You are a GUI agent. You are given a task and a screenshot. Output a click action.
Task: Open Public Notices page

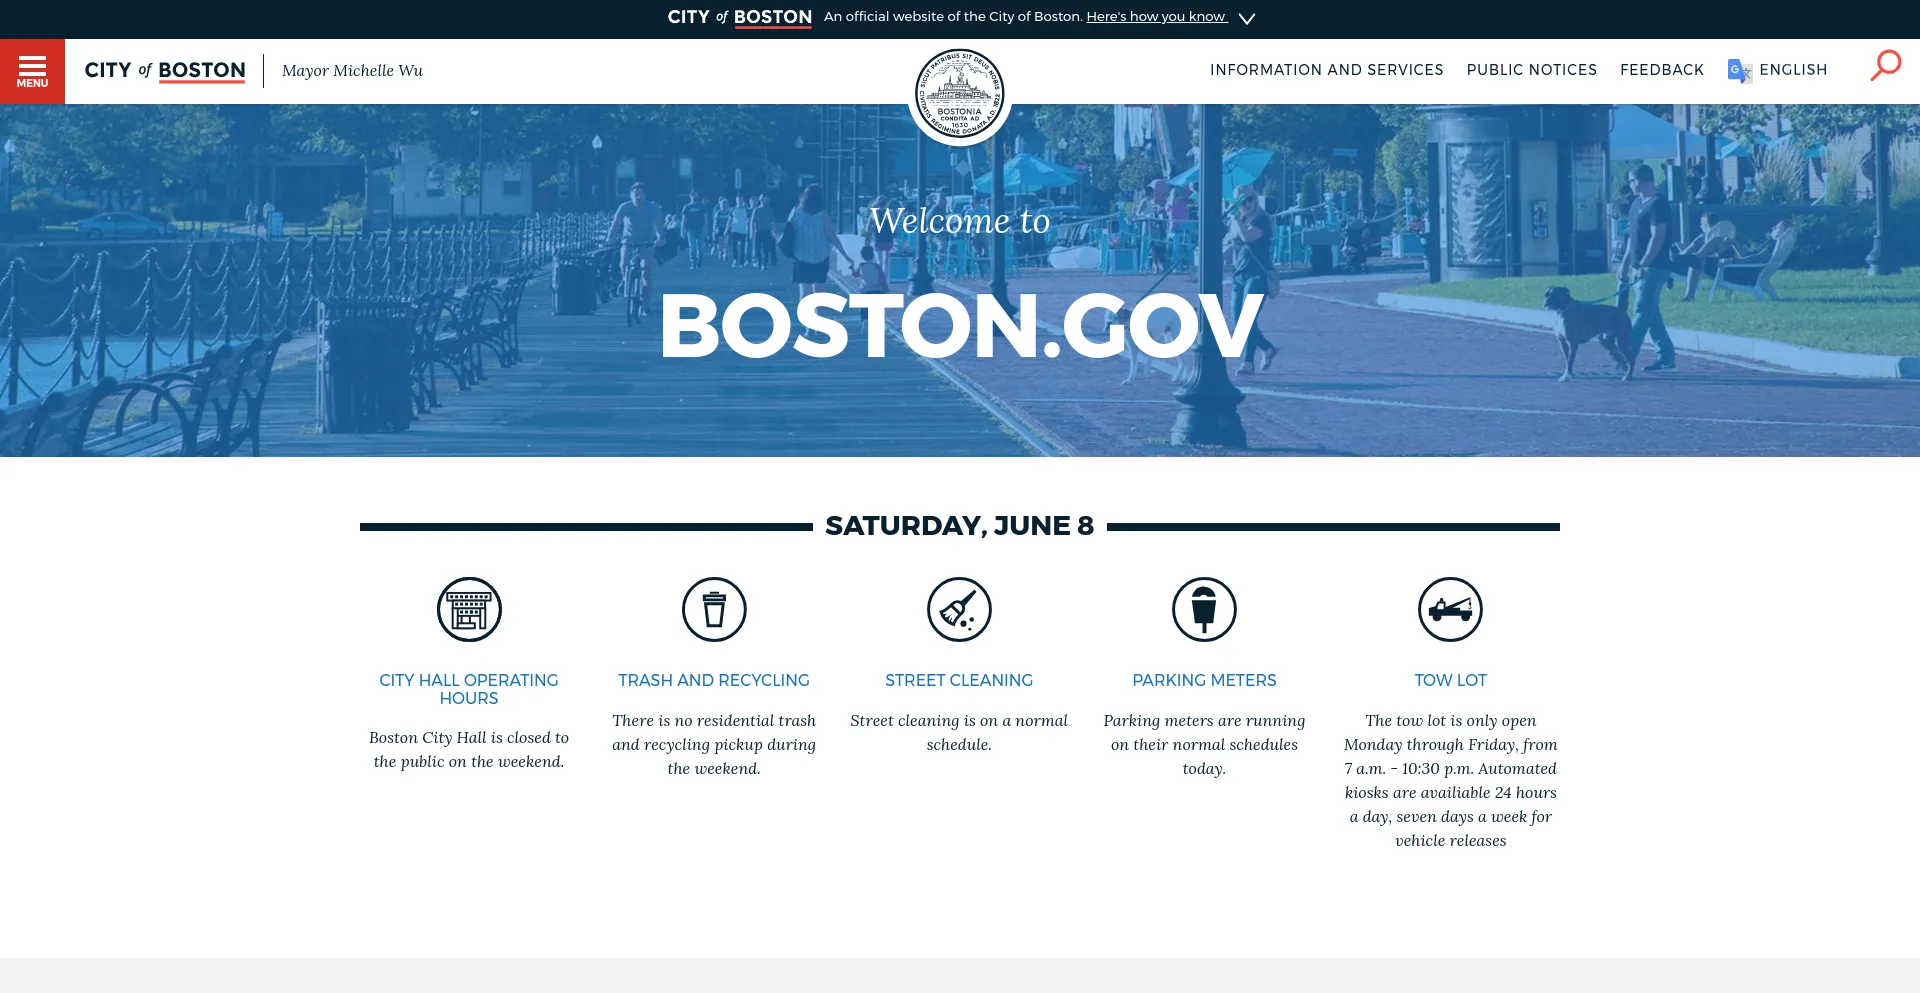[1531, 70]
